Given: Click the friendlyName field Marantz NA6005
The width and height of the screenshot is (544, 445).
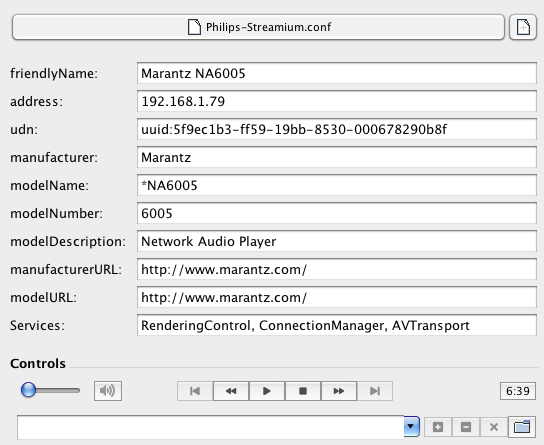Looking at the screenshot, I should pyautogui.click(x=337, y=73).
